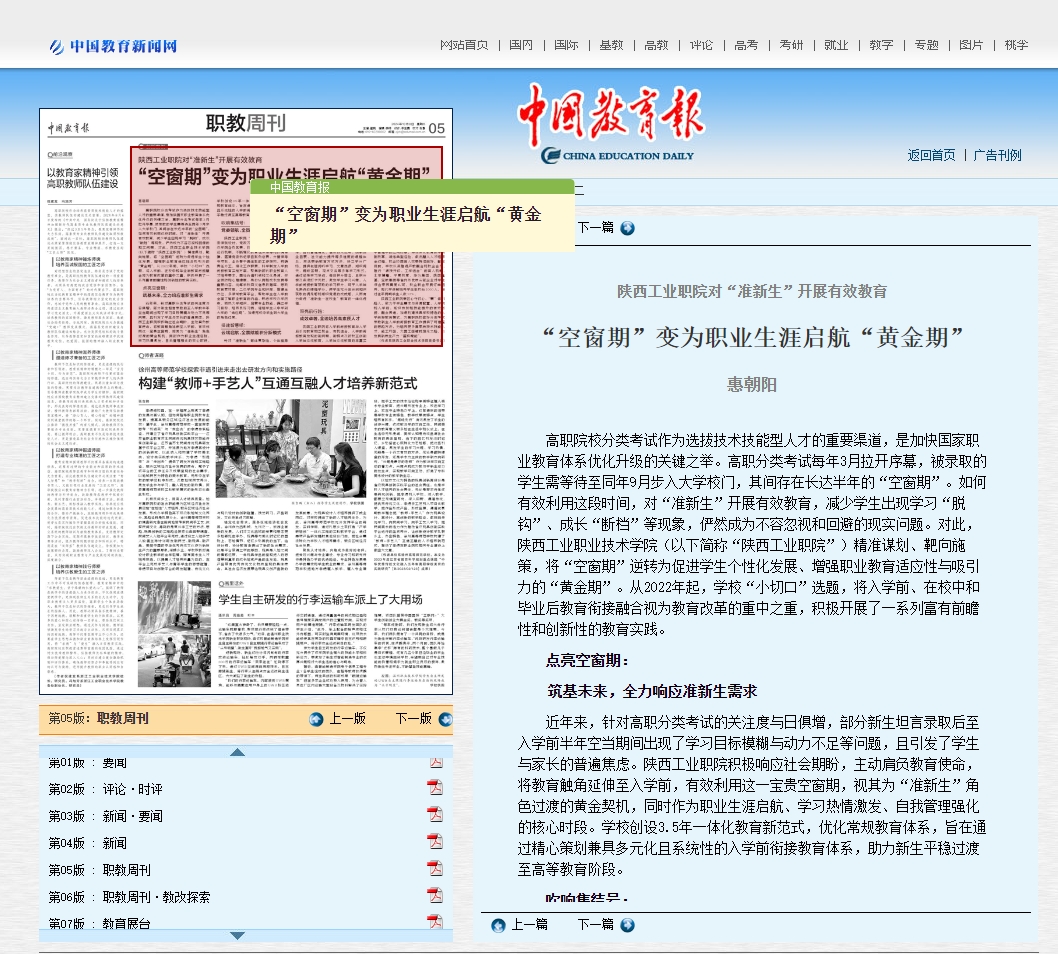Click the 中国教育新闻网 site logo

click(x=114, y=46)
